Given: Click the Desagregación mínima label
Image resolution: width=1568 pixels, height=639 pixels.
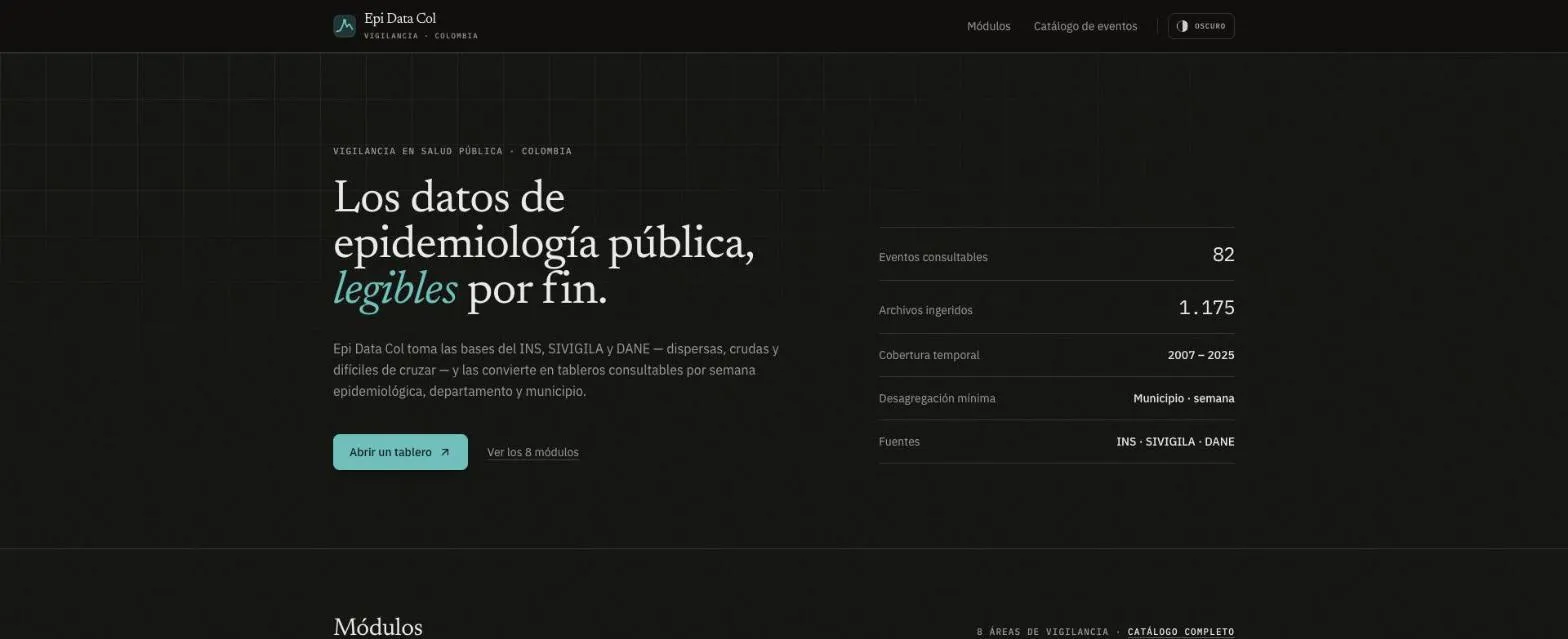Looking at the screenshot, I should (x=937, y=398).
